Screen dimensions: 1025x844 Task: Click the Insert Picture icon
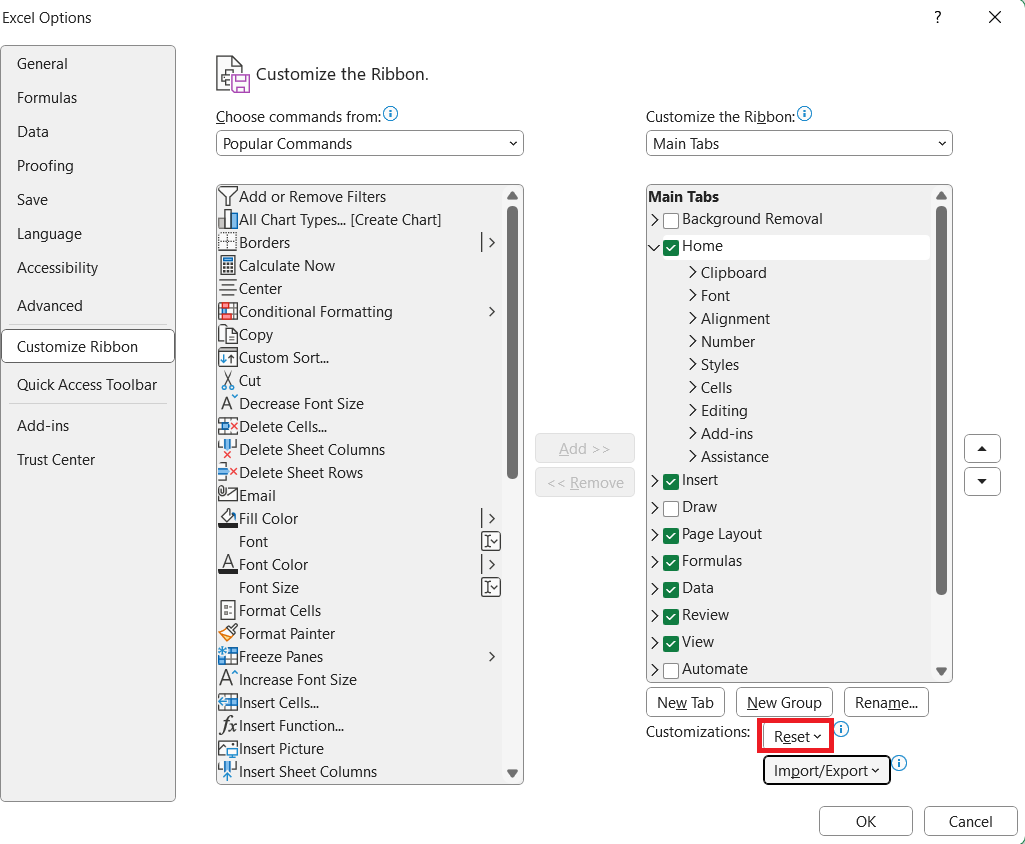tap(227, 749)
